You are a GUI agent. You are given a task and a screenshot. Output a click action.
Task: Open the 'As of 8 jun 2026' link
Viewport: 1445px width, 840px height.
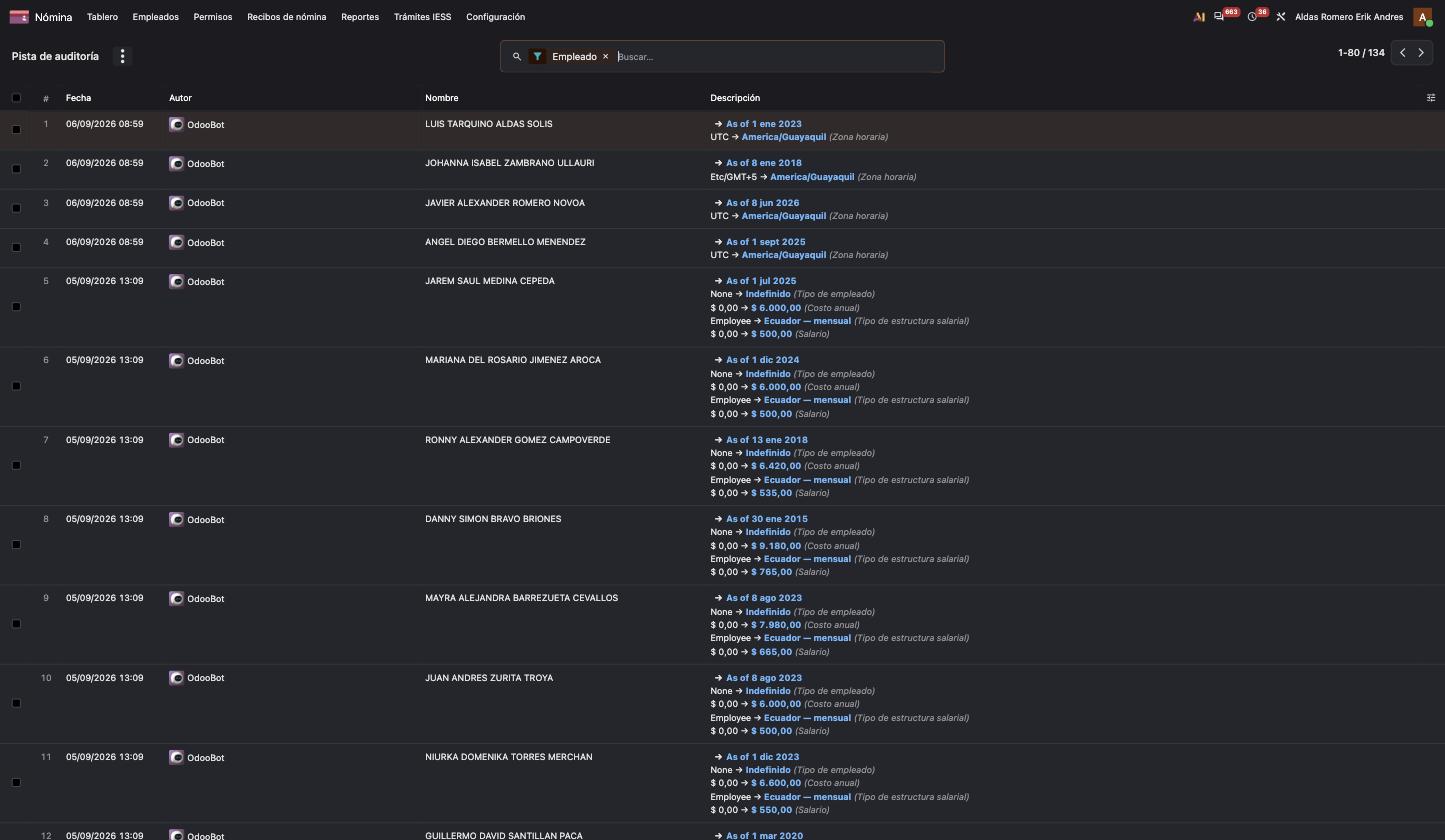(762, 203)
